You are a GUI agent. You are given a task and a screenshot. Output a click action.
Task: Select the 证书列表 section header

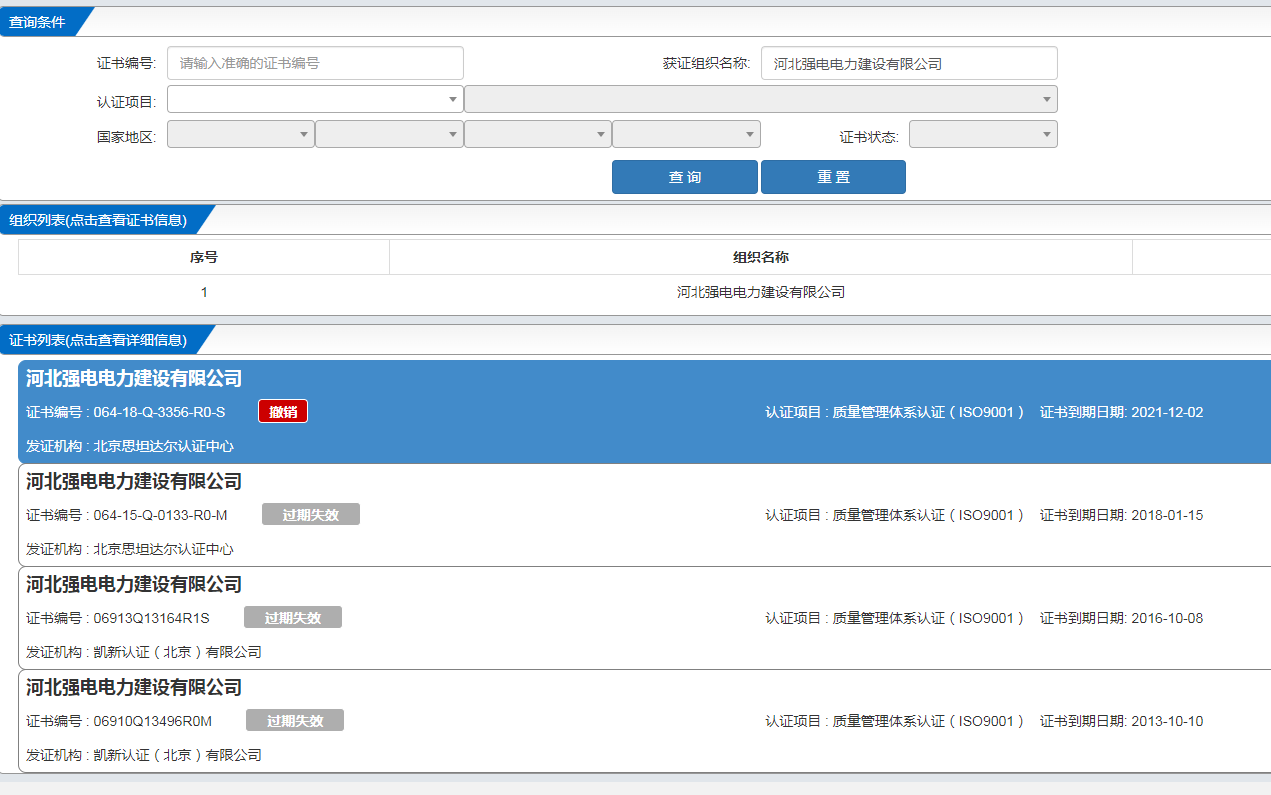[x=98, y=340]
